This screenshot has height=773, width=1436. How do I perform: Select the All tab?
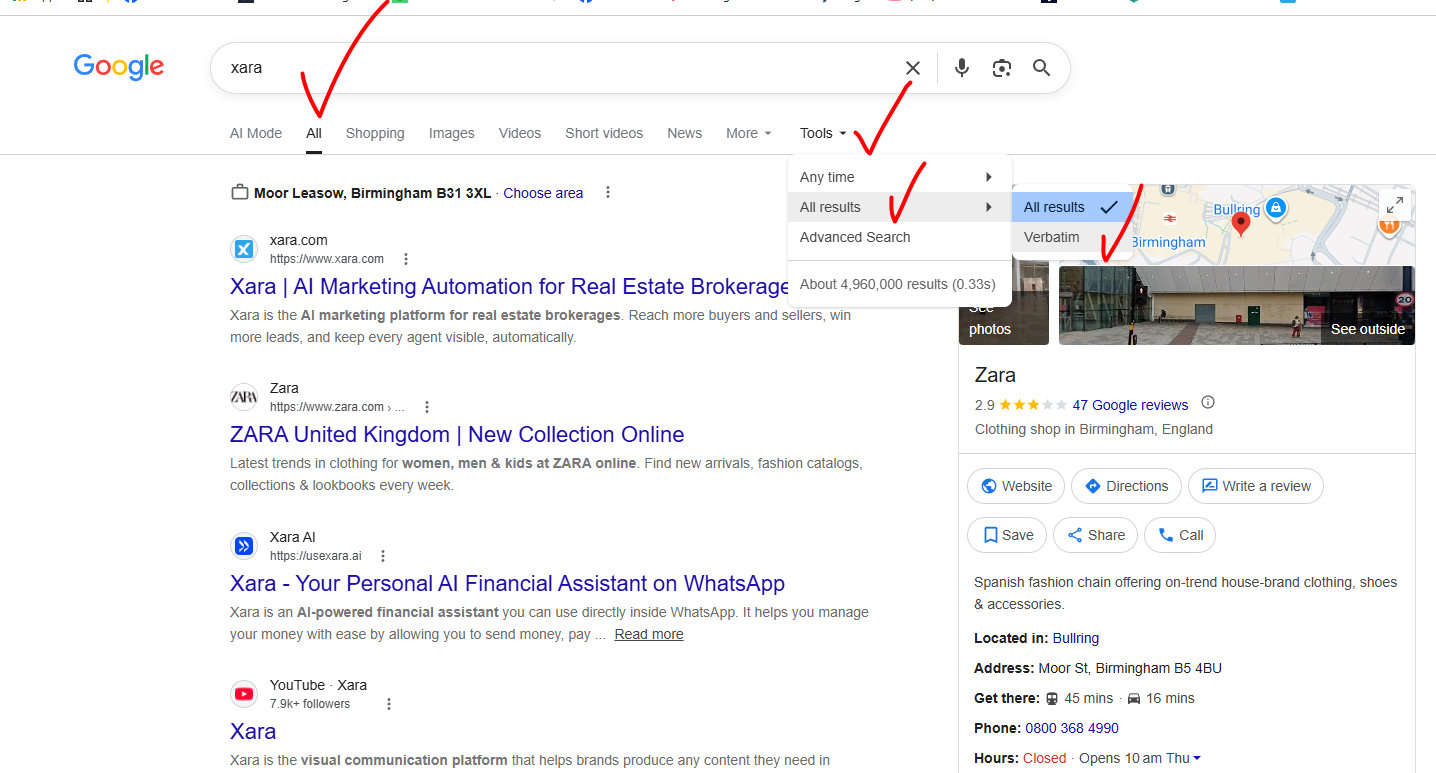(x=314, y=133)
